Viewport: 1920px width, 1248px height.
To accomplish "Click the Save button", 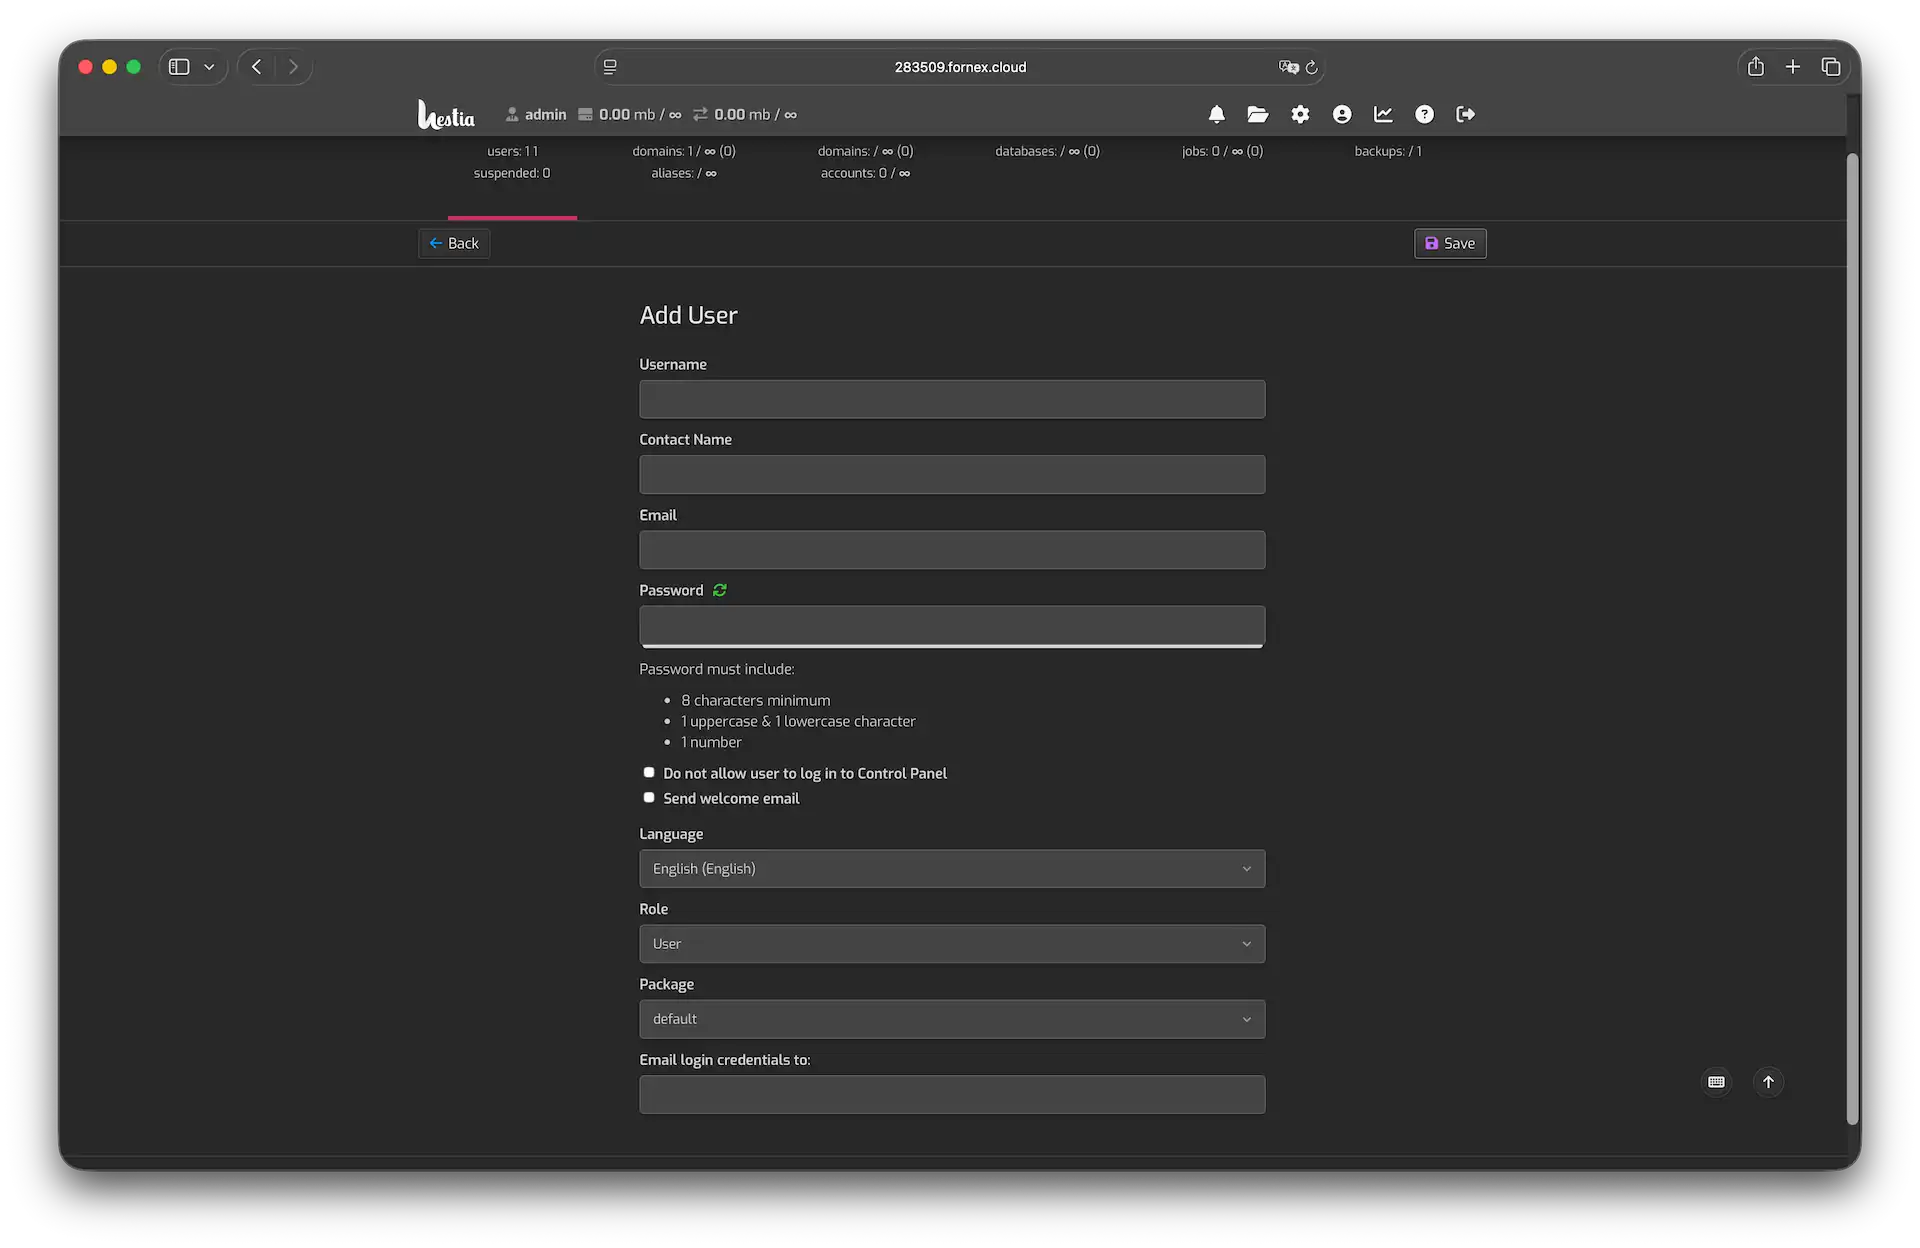I will [x=1450, y=243].
